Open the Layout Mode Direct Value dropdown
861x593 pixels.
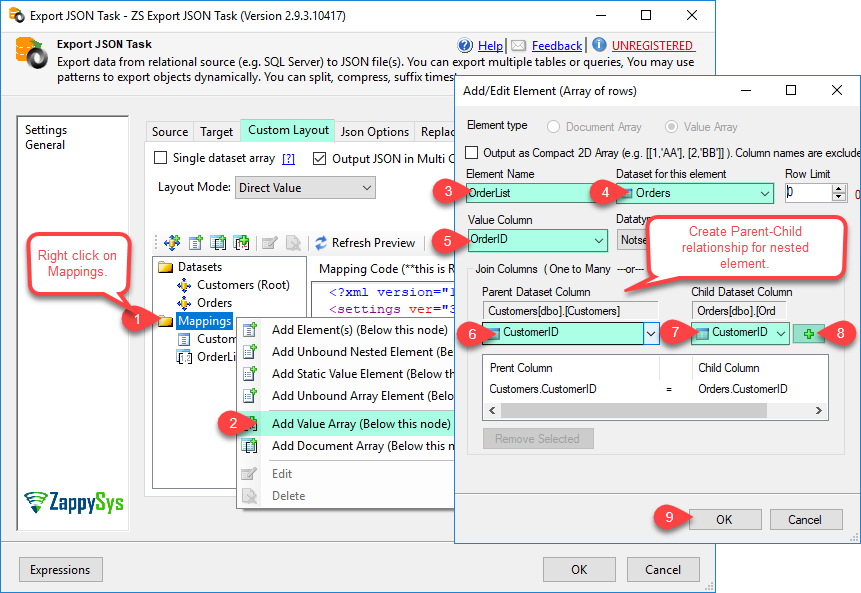point(305,188)
